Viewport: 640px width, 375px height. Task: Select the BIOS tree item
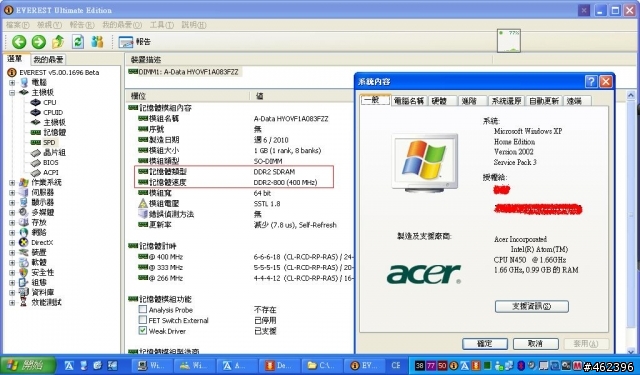click(51, 162)
